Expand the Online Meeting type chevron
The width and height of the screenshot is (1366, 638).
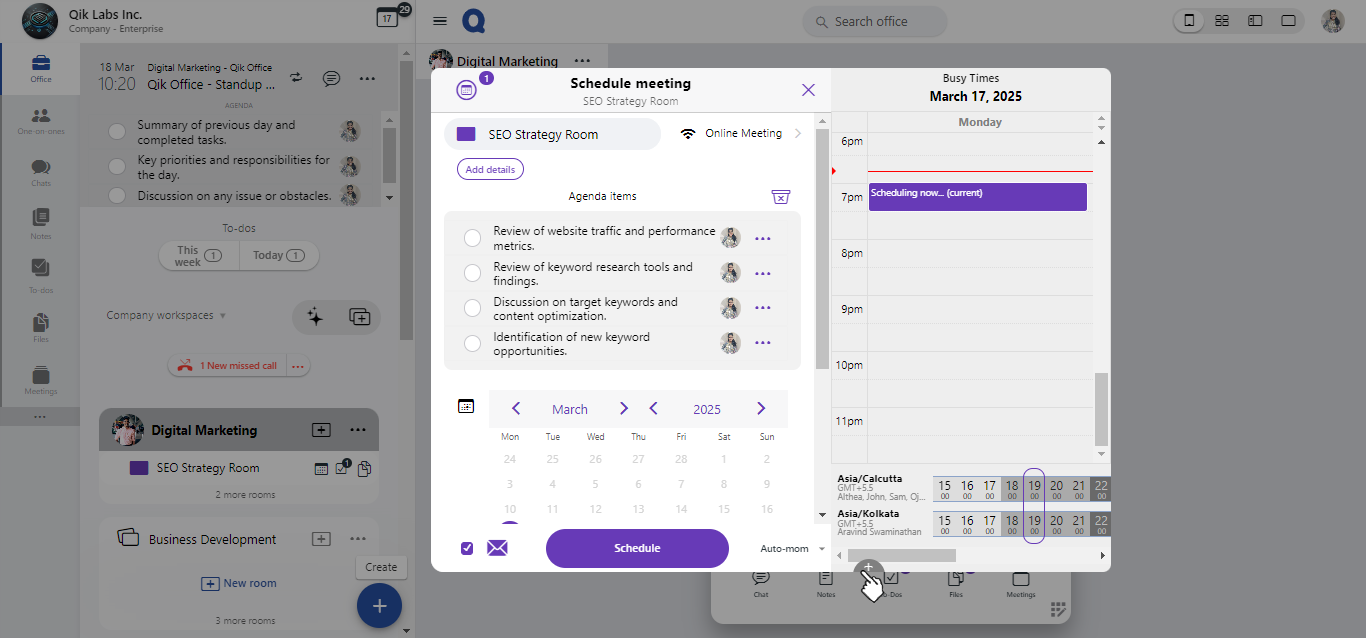(798, 134)
